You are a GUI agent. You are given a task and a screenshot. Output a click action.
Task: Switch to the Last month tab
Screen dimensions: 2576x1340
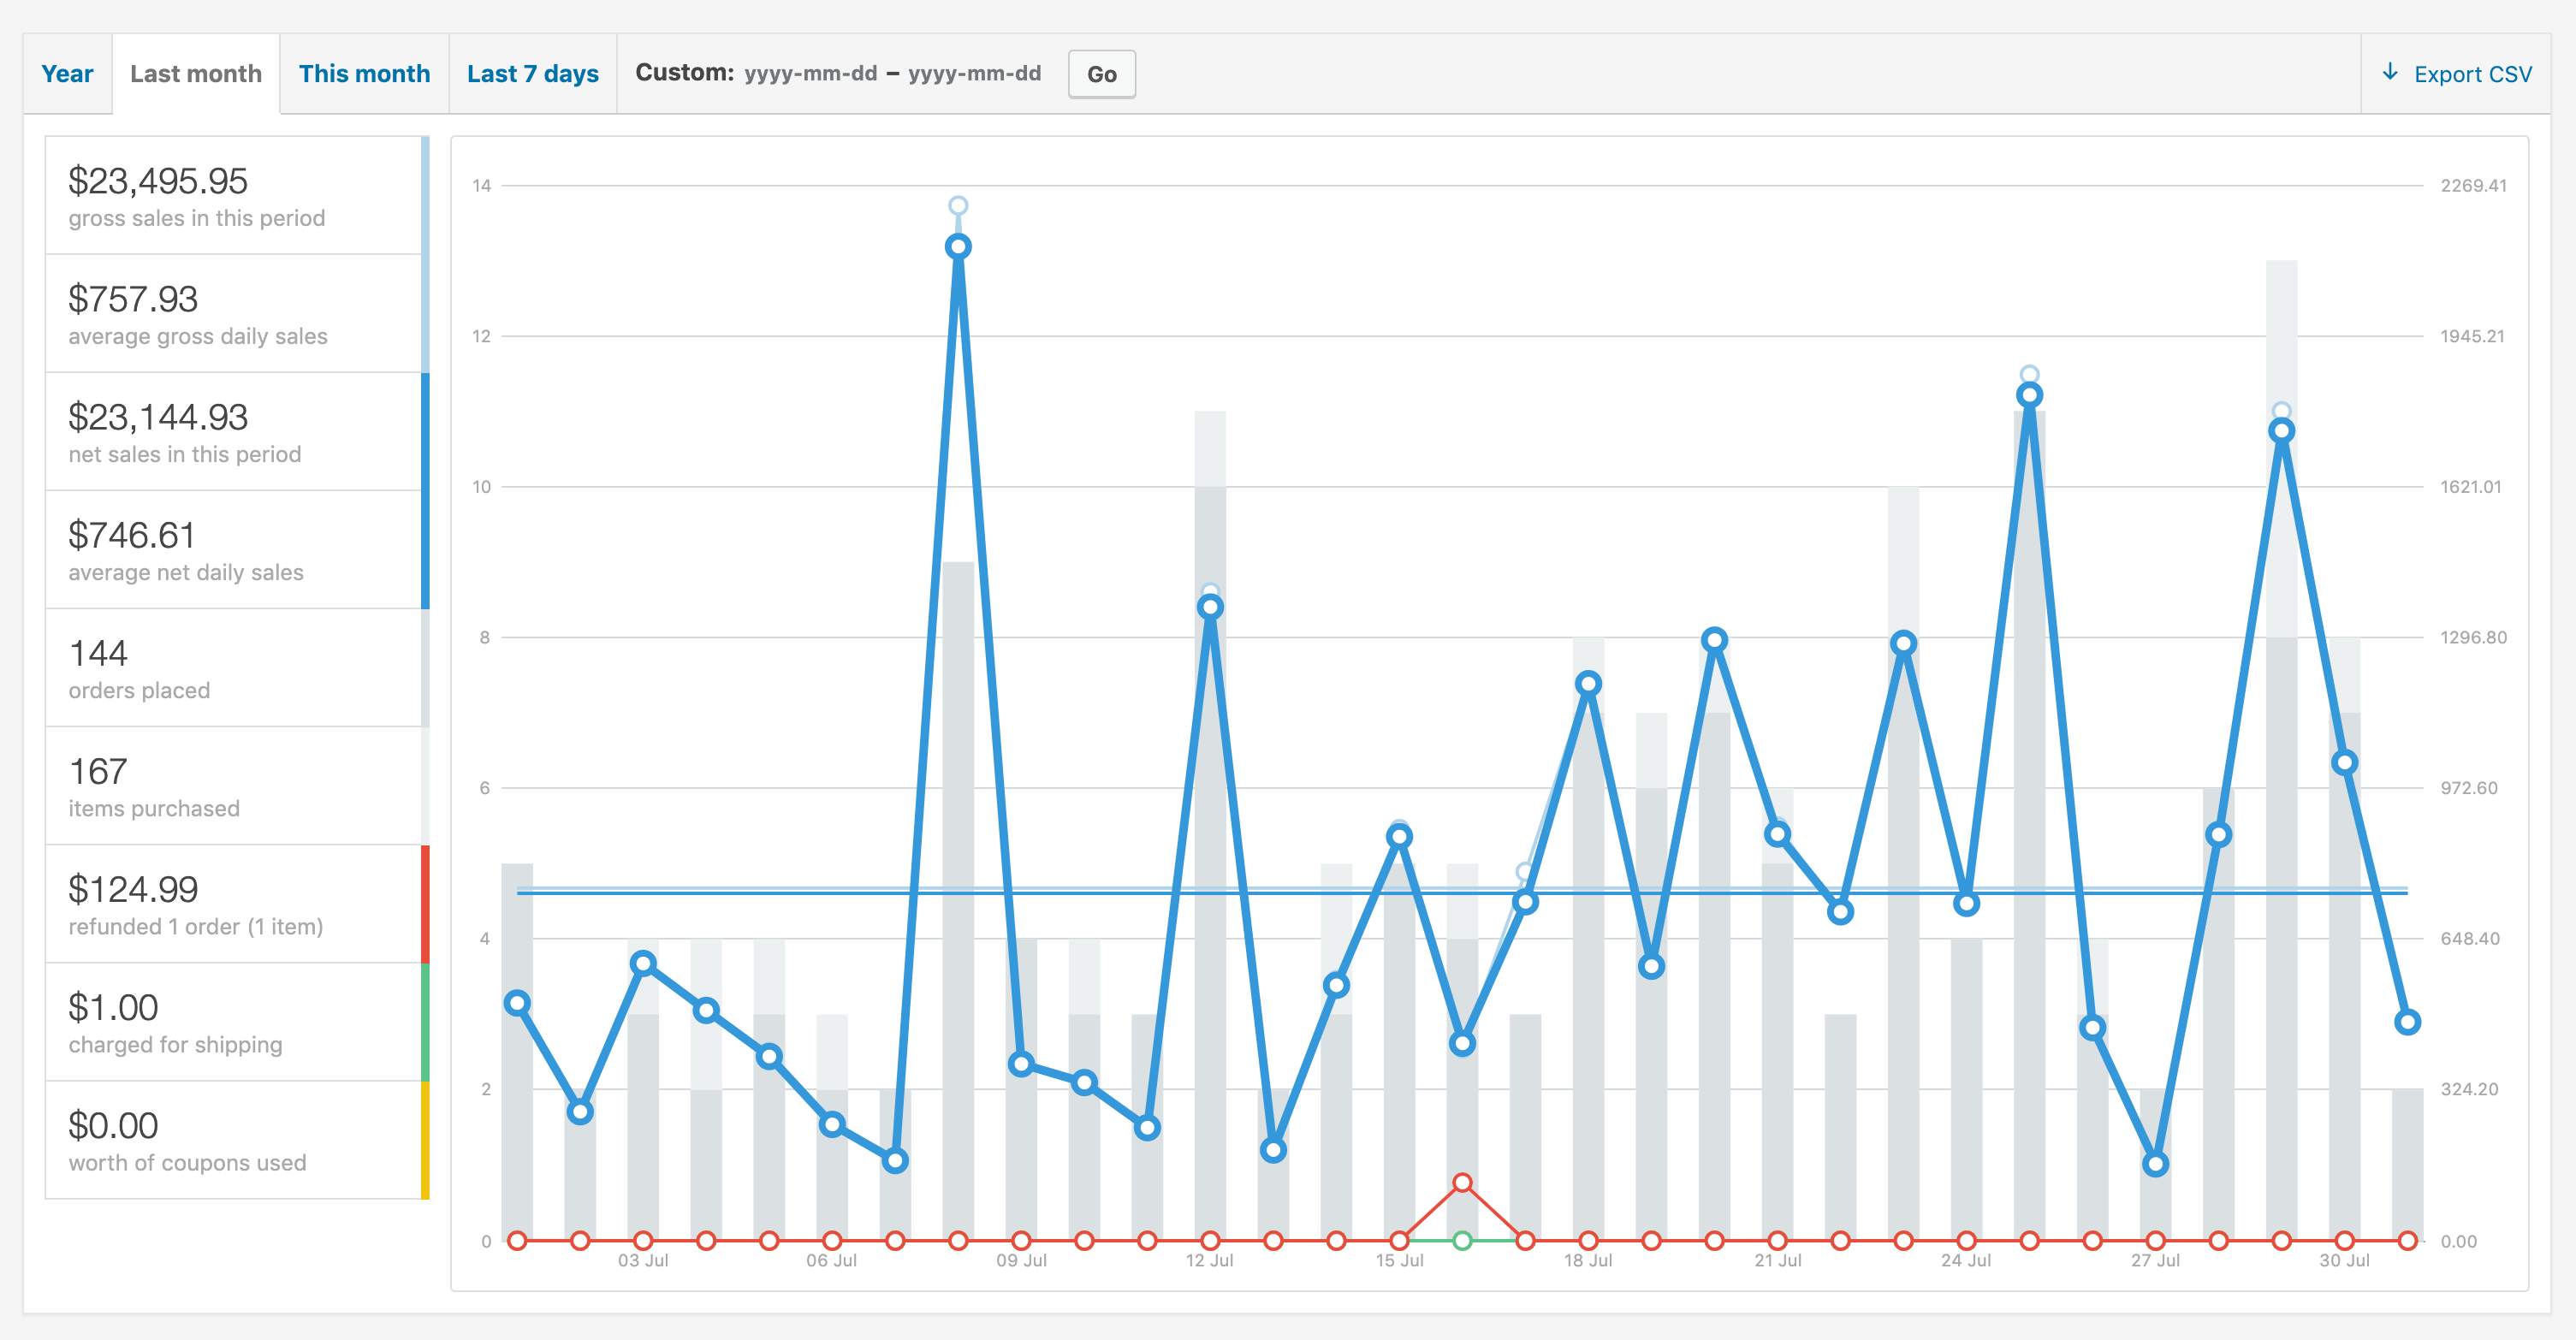[x=195, y=74]
